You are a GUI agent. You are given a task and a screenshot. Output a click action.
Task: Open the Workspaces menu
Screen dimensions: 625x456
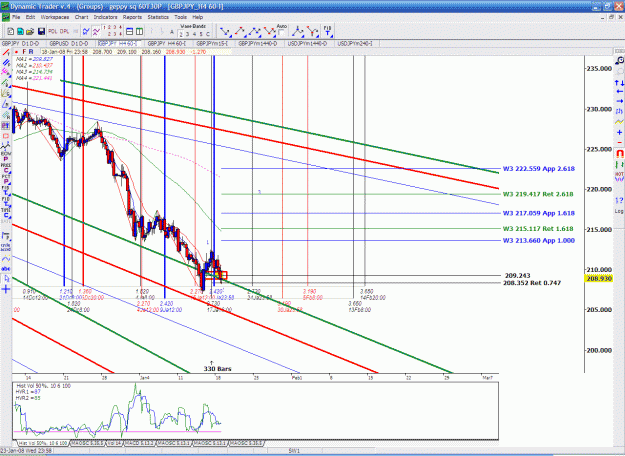click(x=55, y=17)
